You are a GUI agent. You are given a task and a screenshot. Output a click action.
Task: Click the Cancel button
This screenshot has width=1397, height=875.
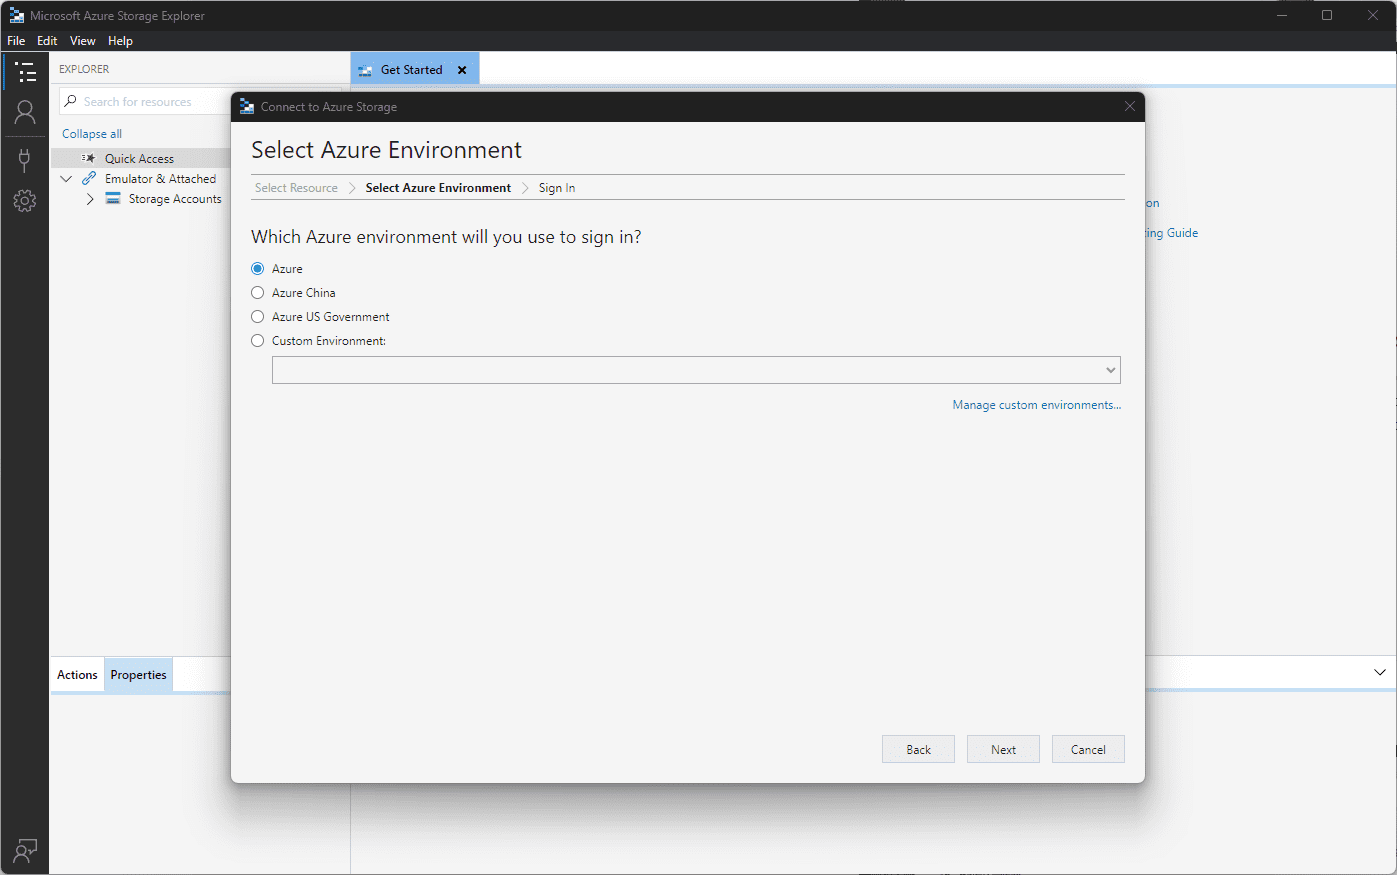[x=1088, y=749]
